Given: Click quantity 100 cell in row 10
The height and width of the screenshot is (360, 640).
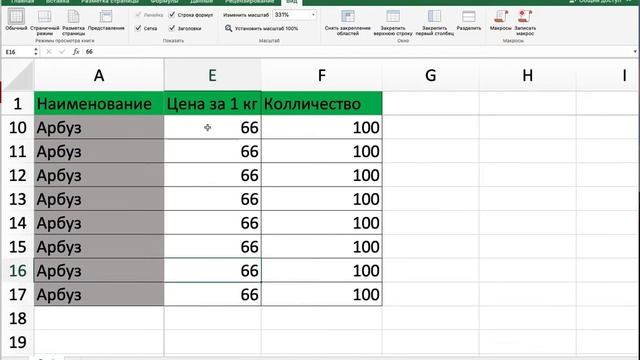Looking at the screenshot, I should tap(322, 127).
